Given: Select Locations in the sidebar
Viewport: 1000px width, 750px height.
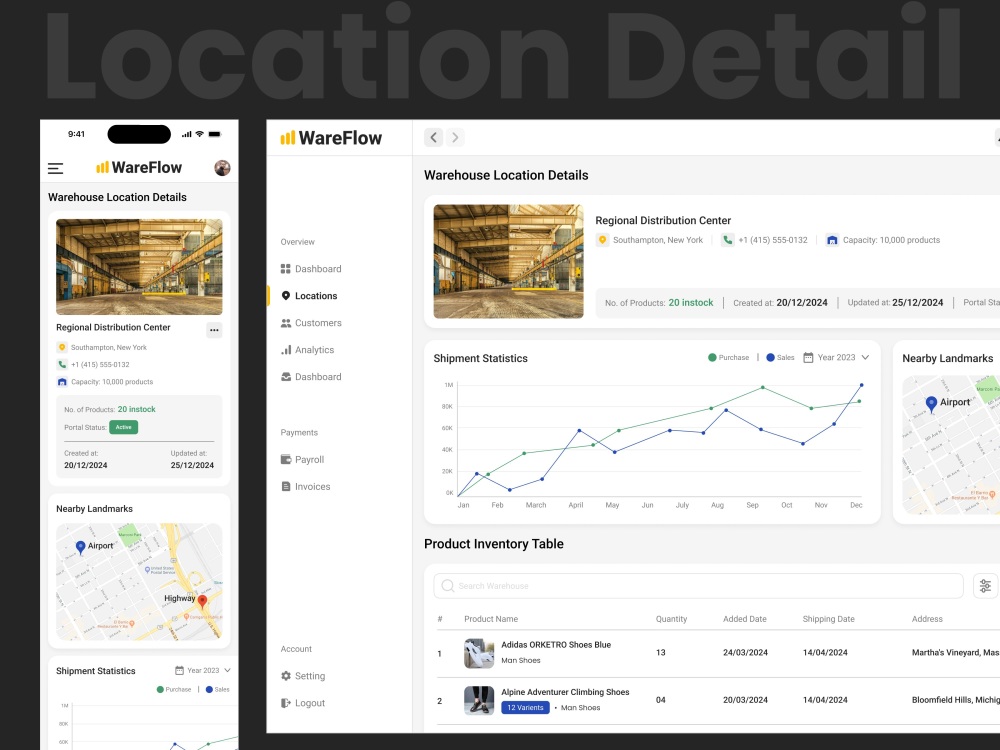Looking at the screenshot, I should point(309,296).
